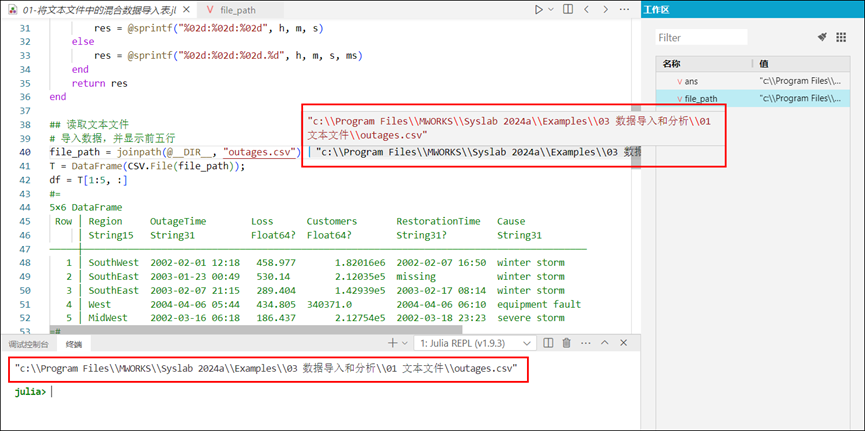865x431 pixels.
Task: Click the workspace Filter field
Action: (x=701, y=38)
